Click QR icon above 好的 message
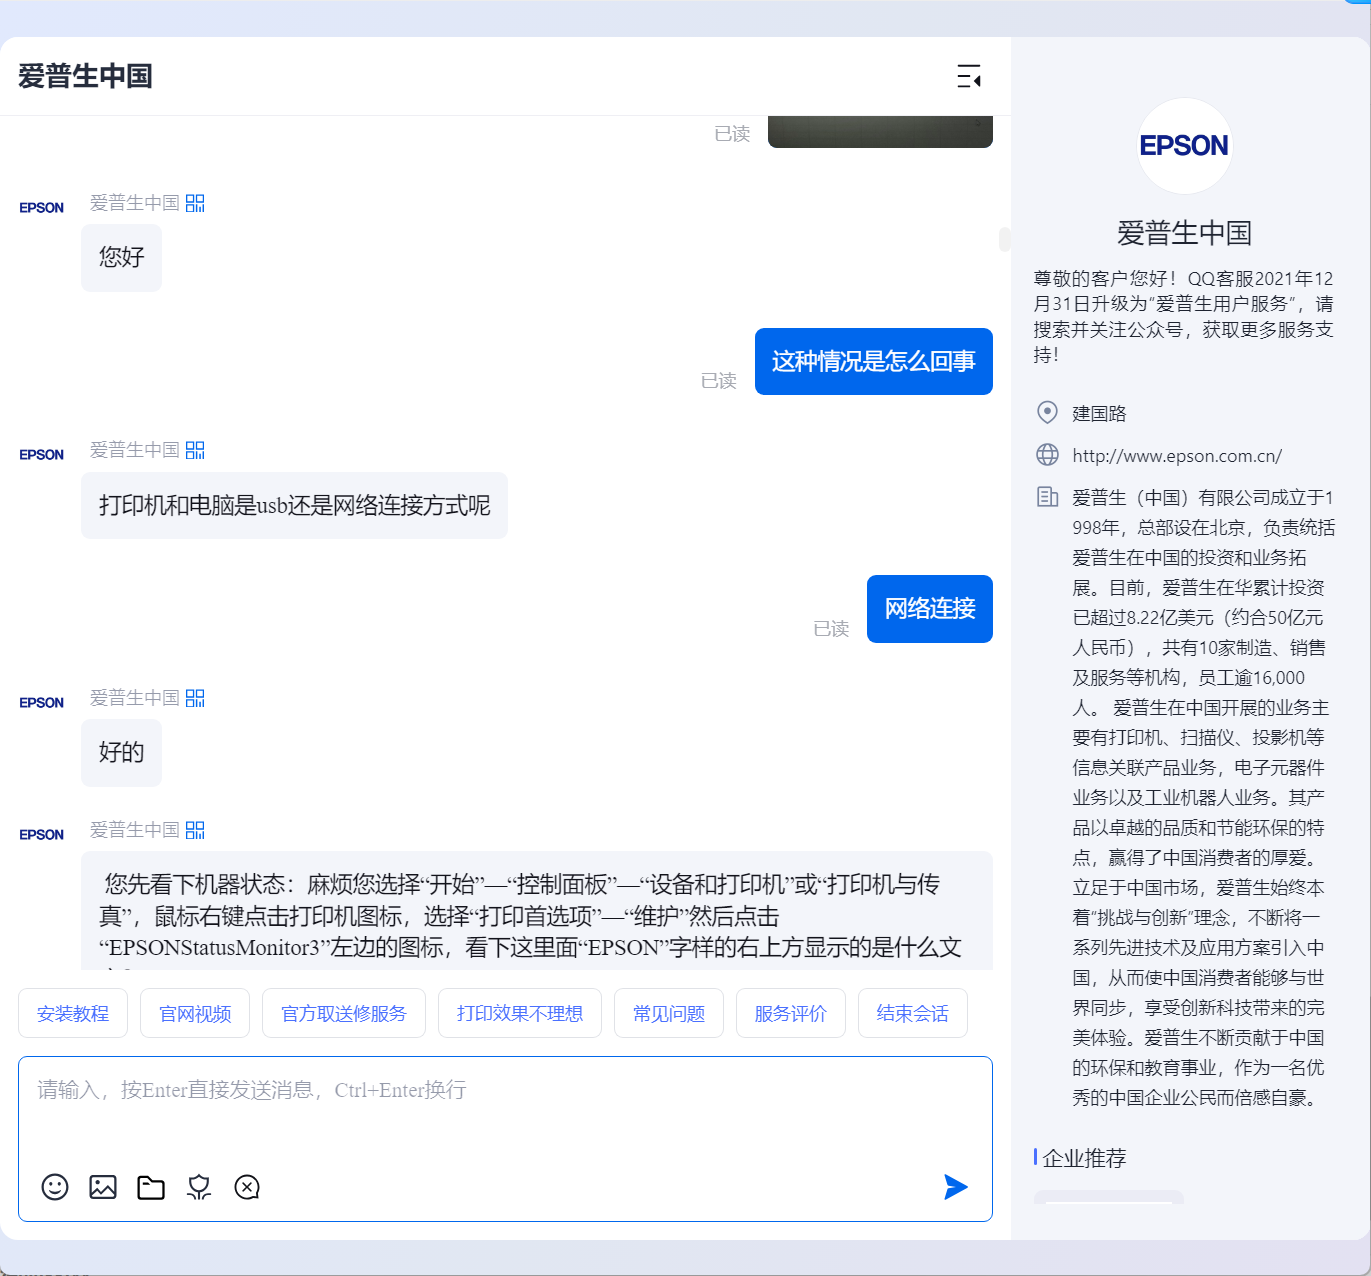Image resolution: width=1371 pixels, height=1276 pixels. coord(195,698)
